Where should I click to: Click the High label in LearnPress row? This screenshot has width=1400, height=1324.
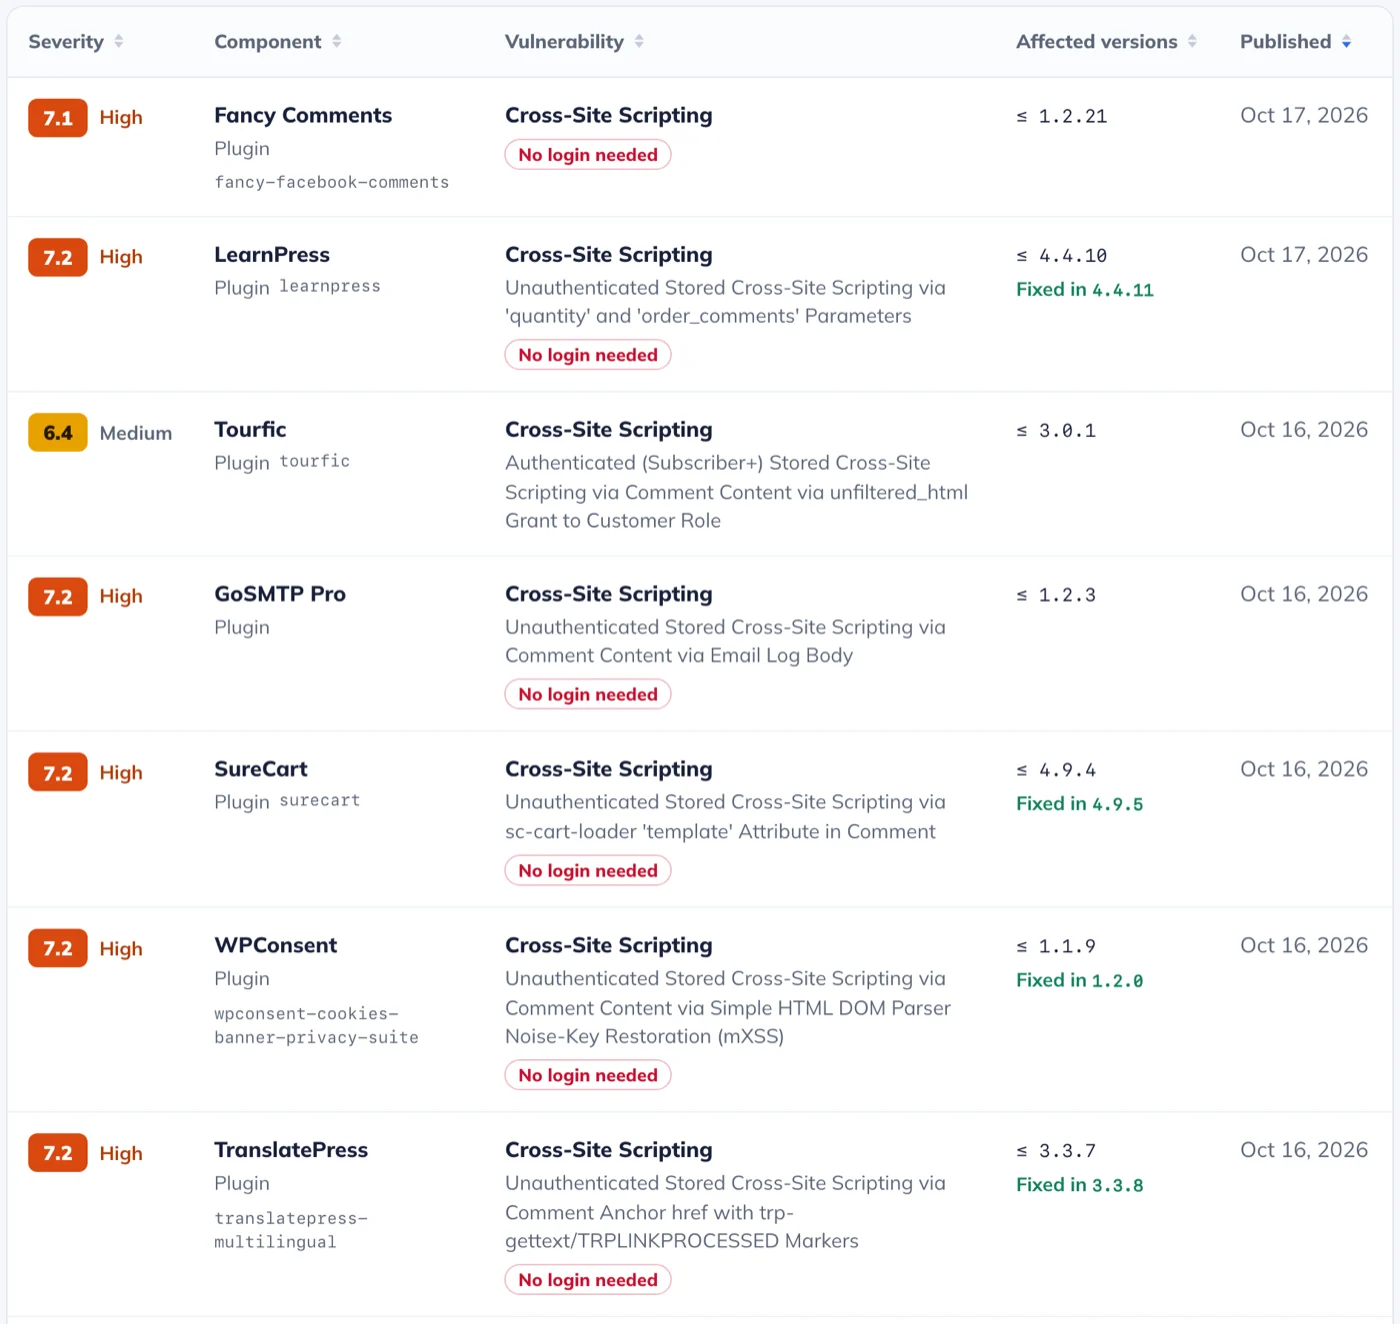pyautogui.click(x=121, y=257)
